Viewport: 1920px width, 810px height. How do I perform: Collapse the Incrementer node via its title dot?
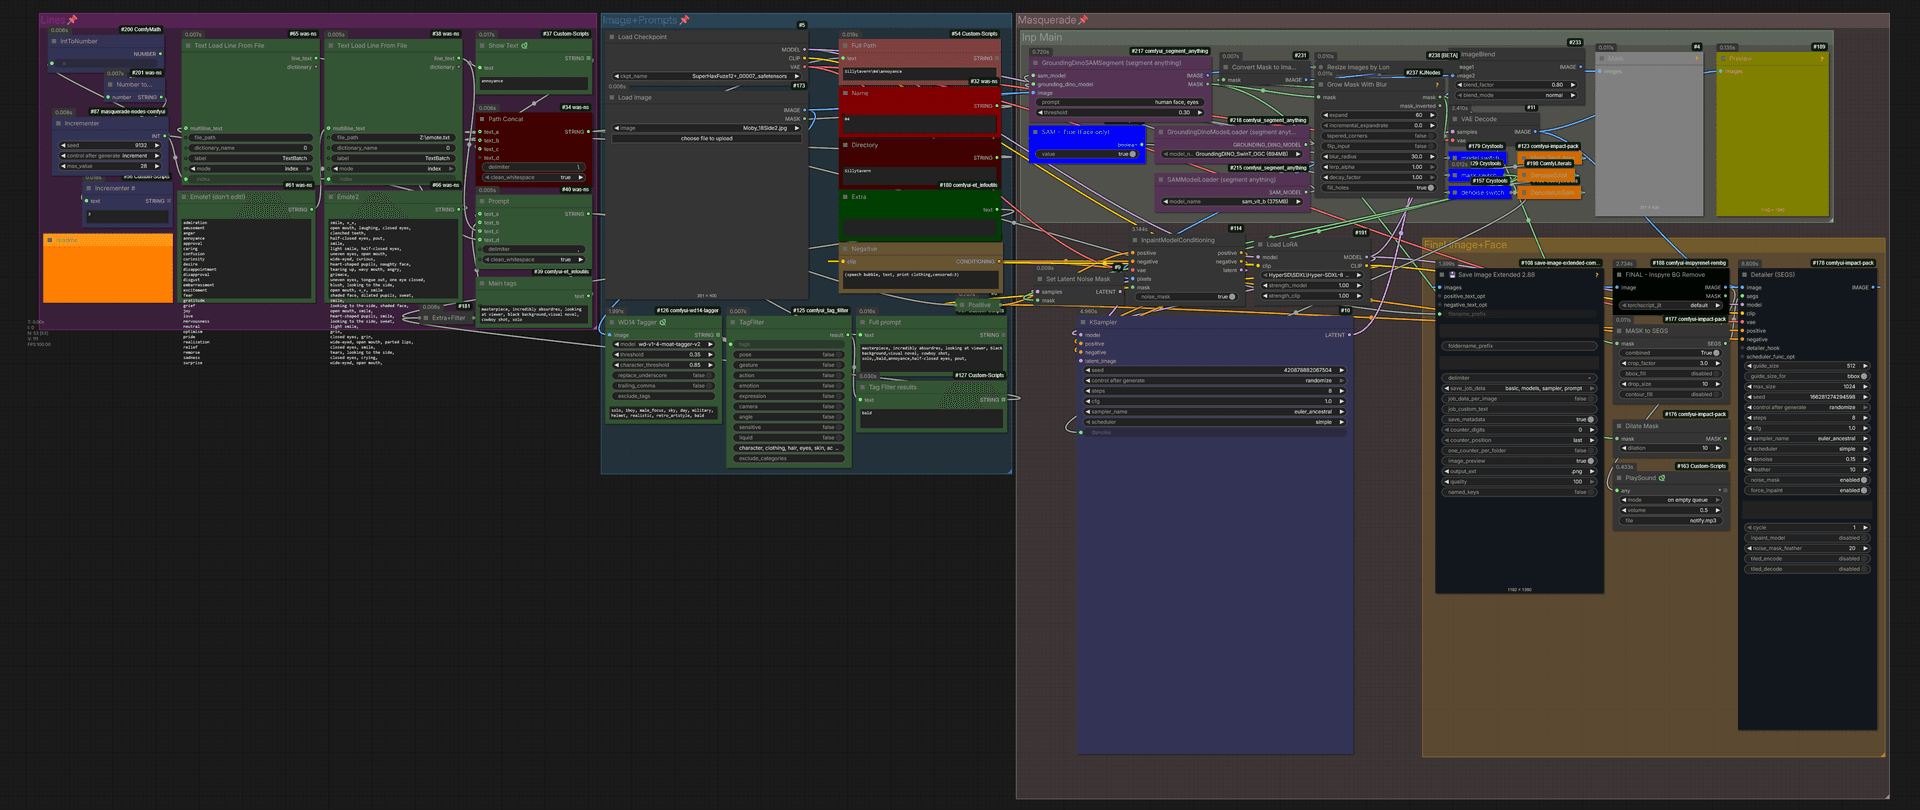point(58,124)
